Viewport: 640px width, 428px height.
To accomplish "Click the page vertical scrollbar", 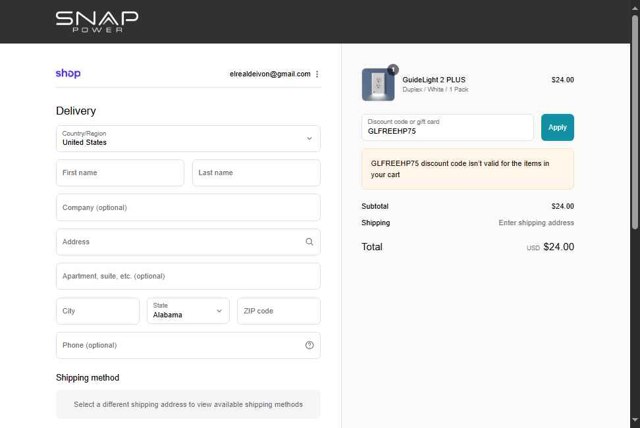I will pos(635,122).
